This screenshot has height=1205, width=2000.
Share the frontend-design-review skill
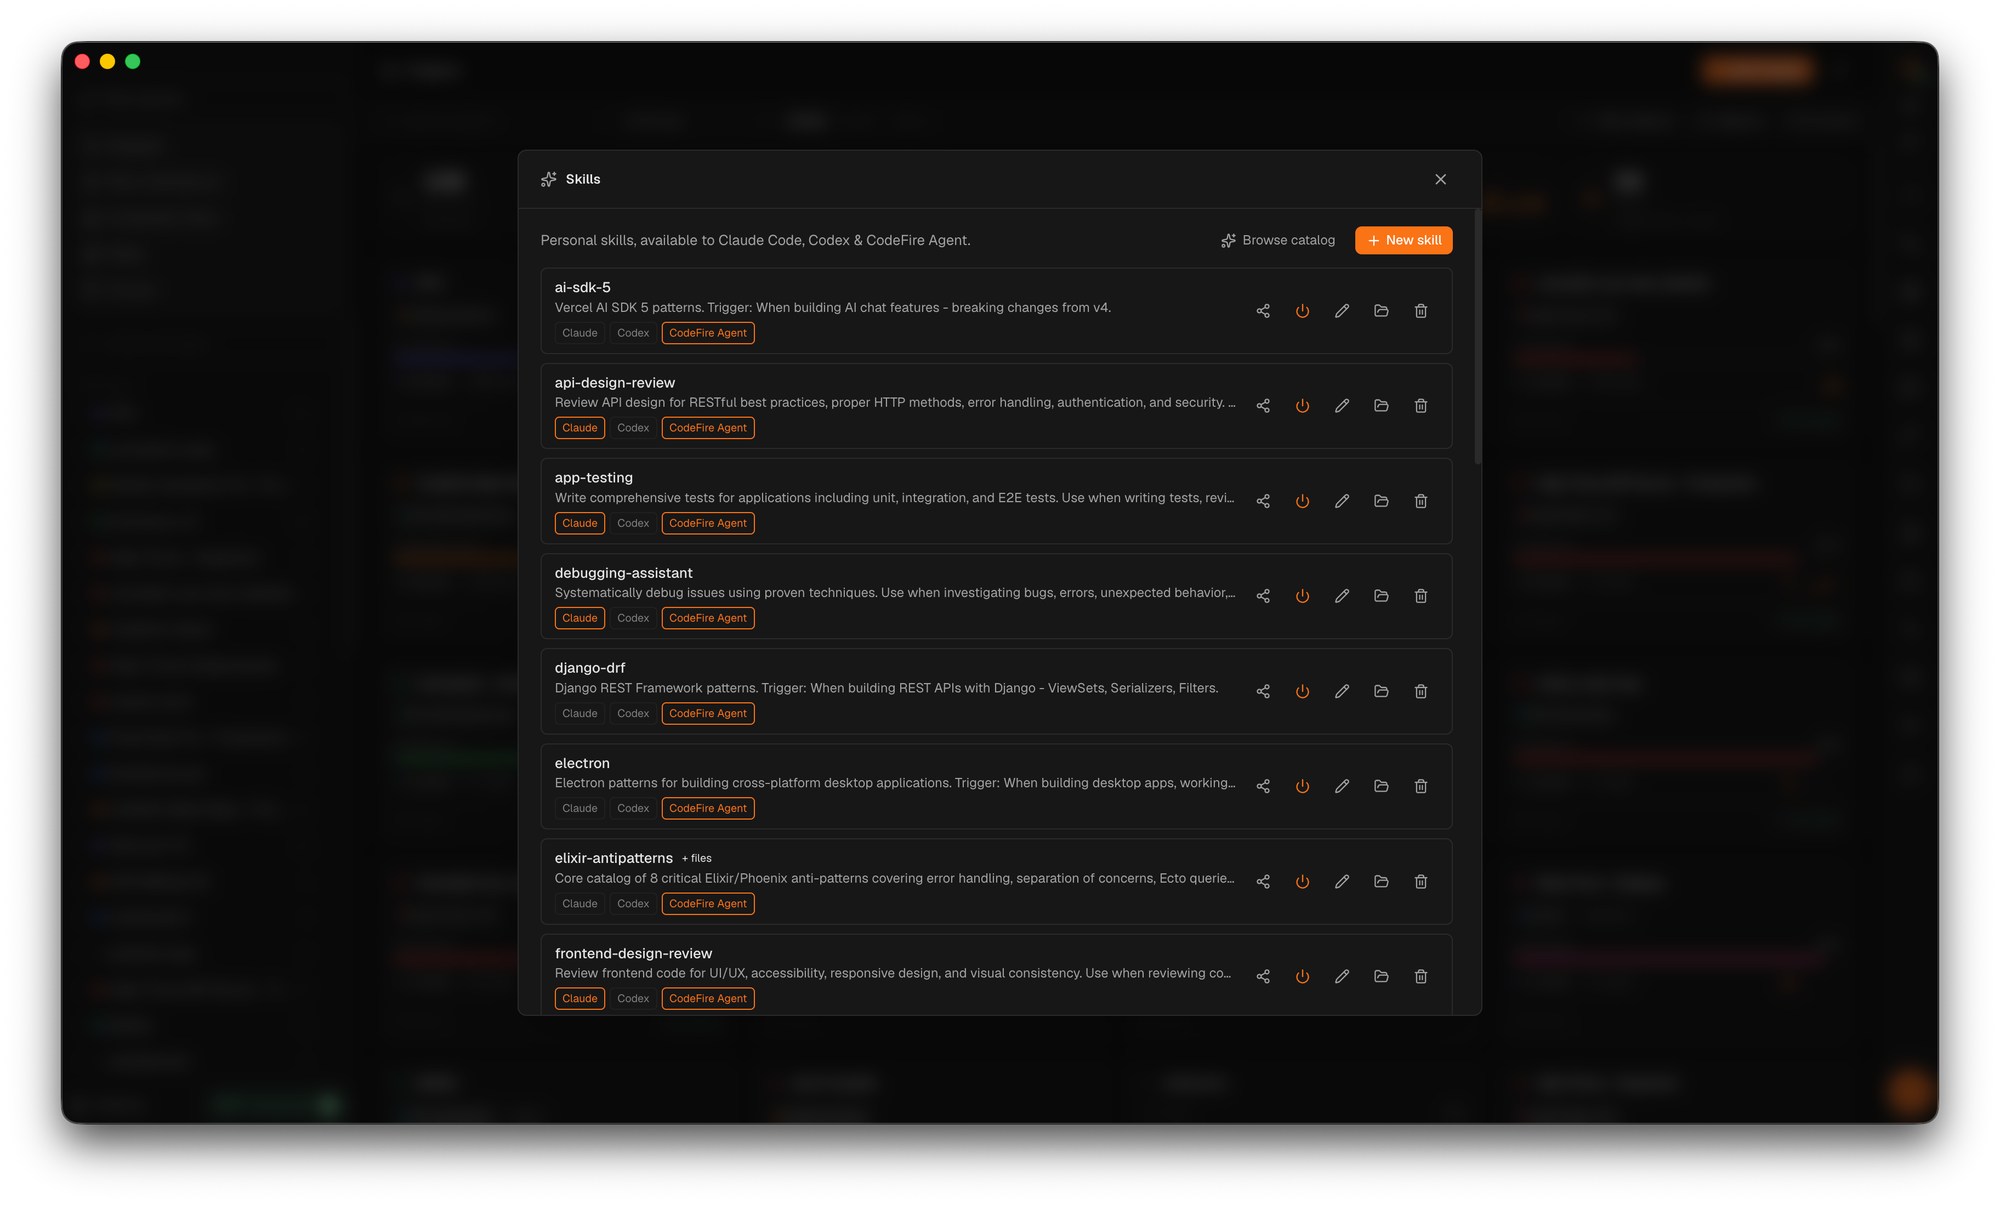[x=1263, y=976]
